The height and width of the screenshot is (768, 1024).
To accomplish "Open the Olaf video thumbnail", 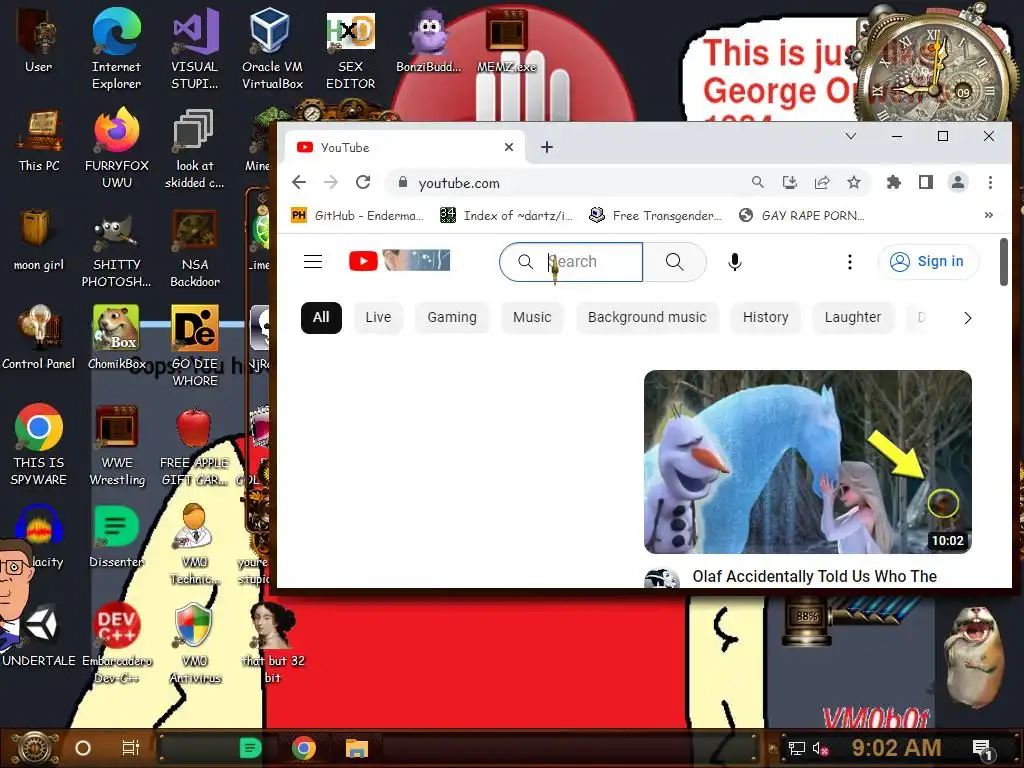I will (808, 462).
